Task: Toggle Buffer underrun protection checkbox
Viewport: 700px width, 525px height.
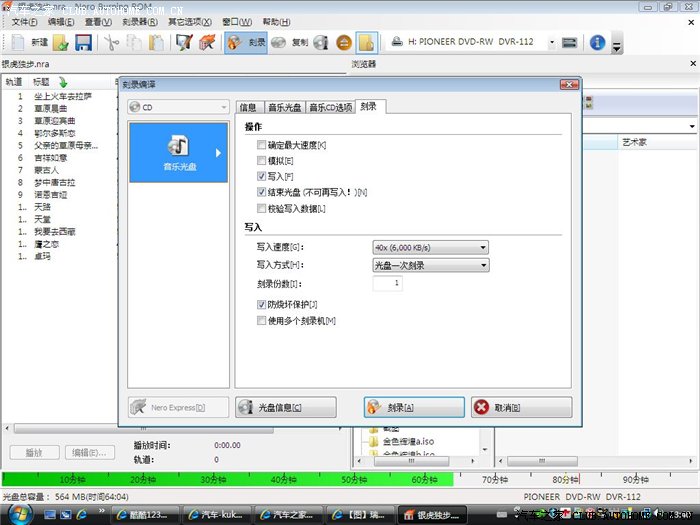Action: click(x=262, y=304)
